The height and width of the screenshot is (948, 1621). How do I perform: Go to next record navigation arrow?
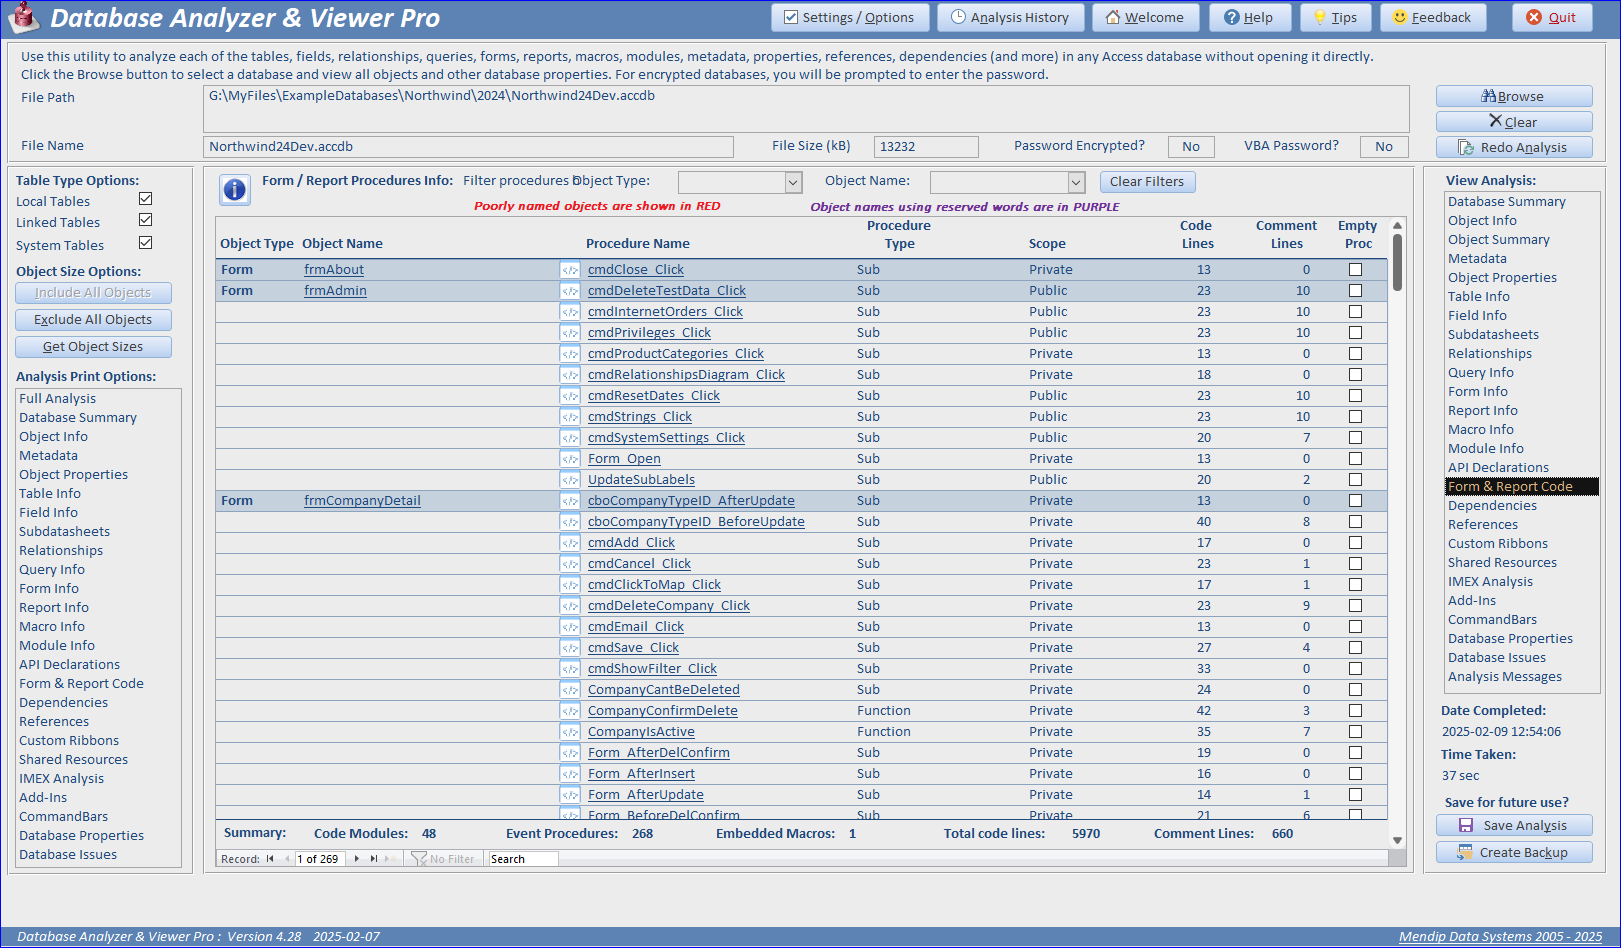tap(357, 859)
